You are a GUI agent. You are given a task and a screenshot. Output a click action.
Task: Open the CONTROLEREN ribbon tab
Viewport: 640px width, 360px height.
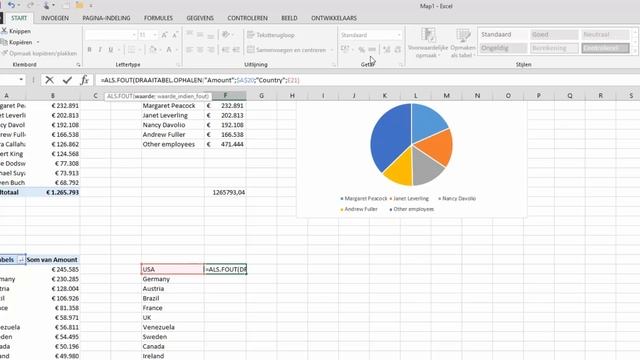coord(247,18)
